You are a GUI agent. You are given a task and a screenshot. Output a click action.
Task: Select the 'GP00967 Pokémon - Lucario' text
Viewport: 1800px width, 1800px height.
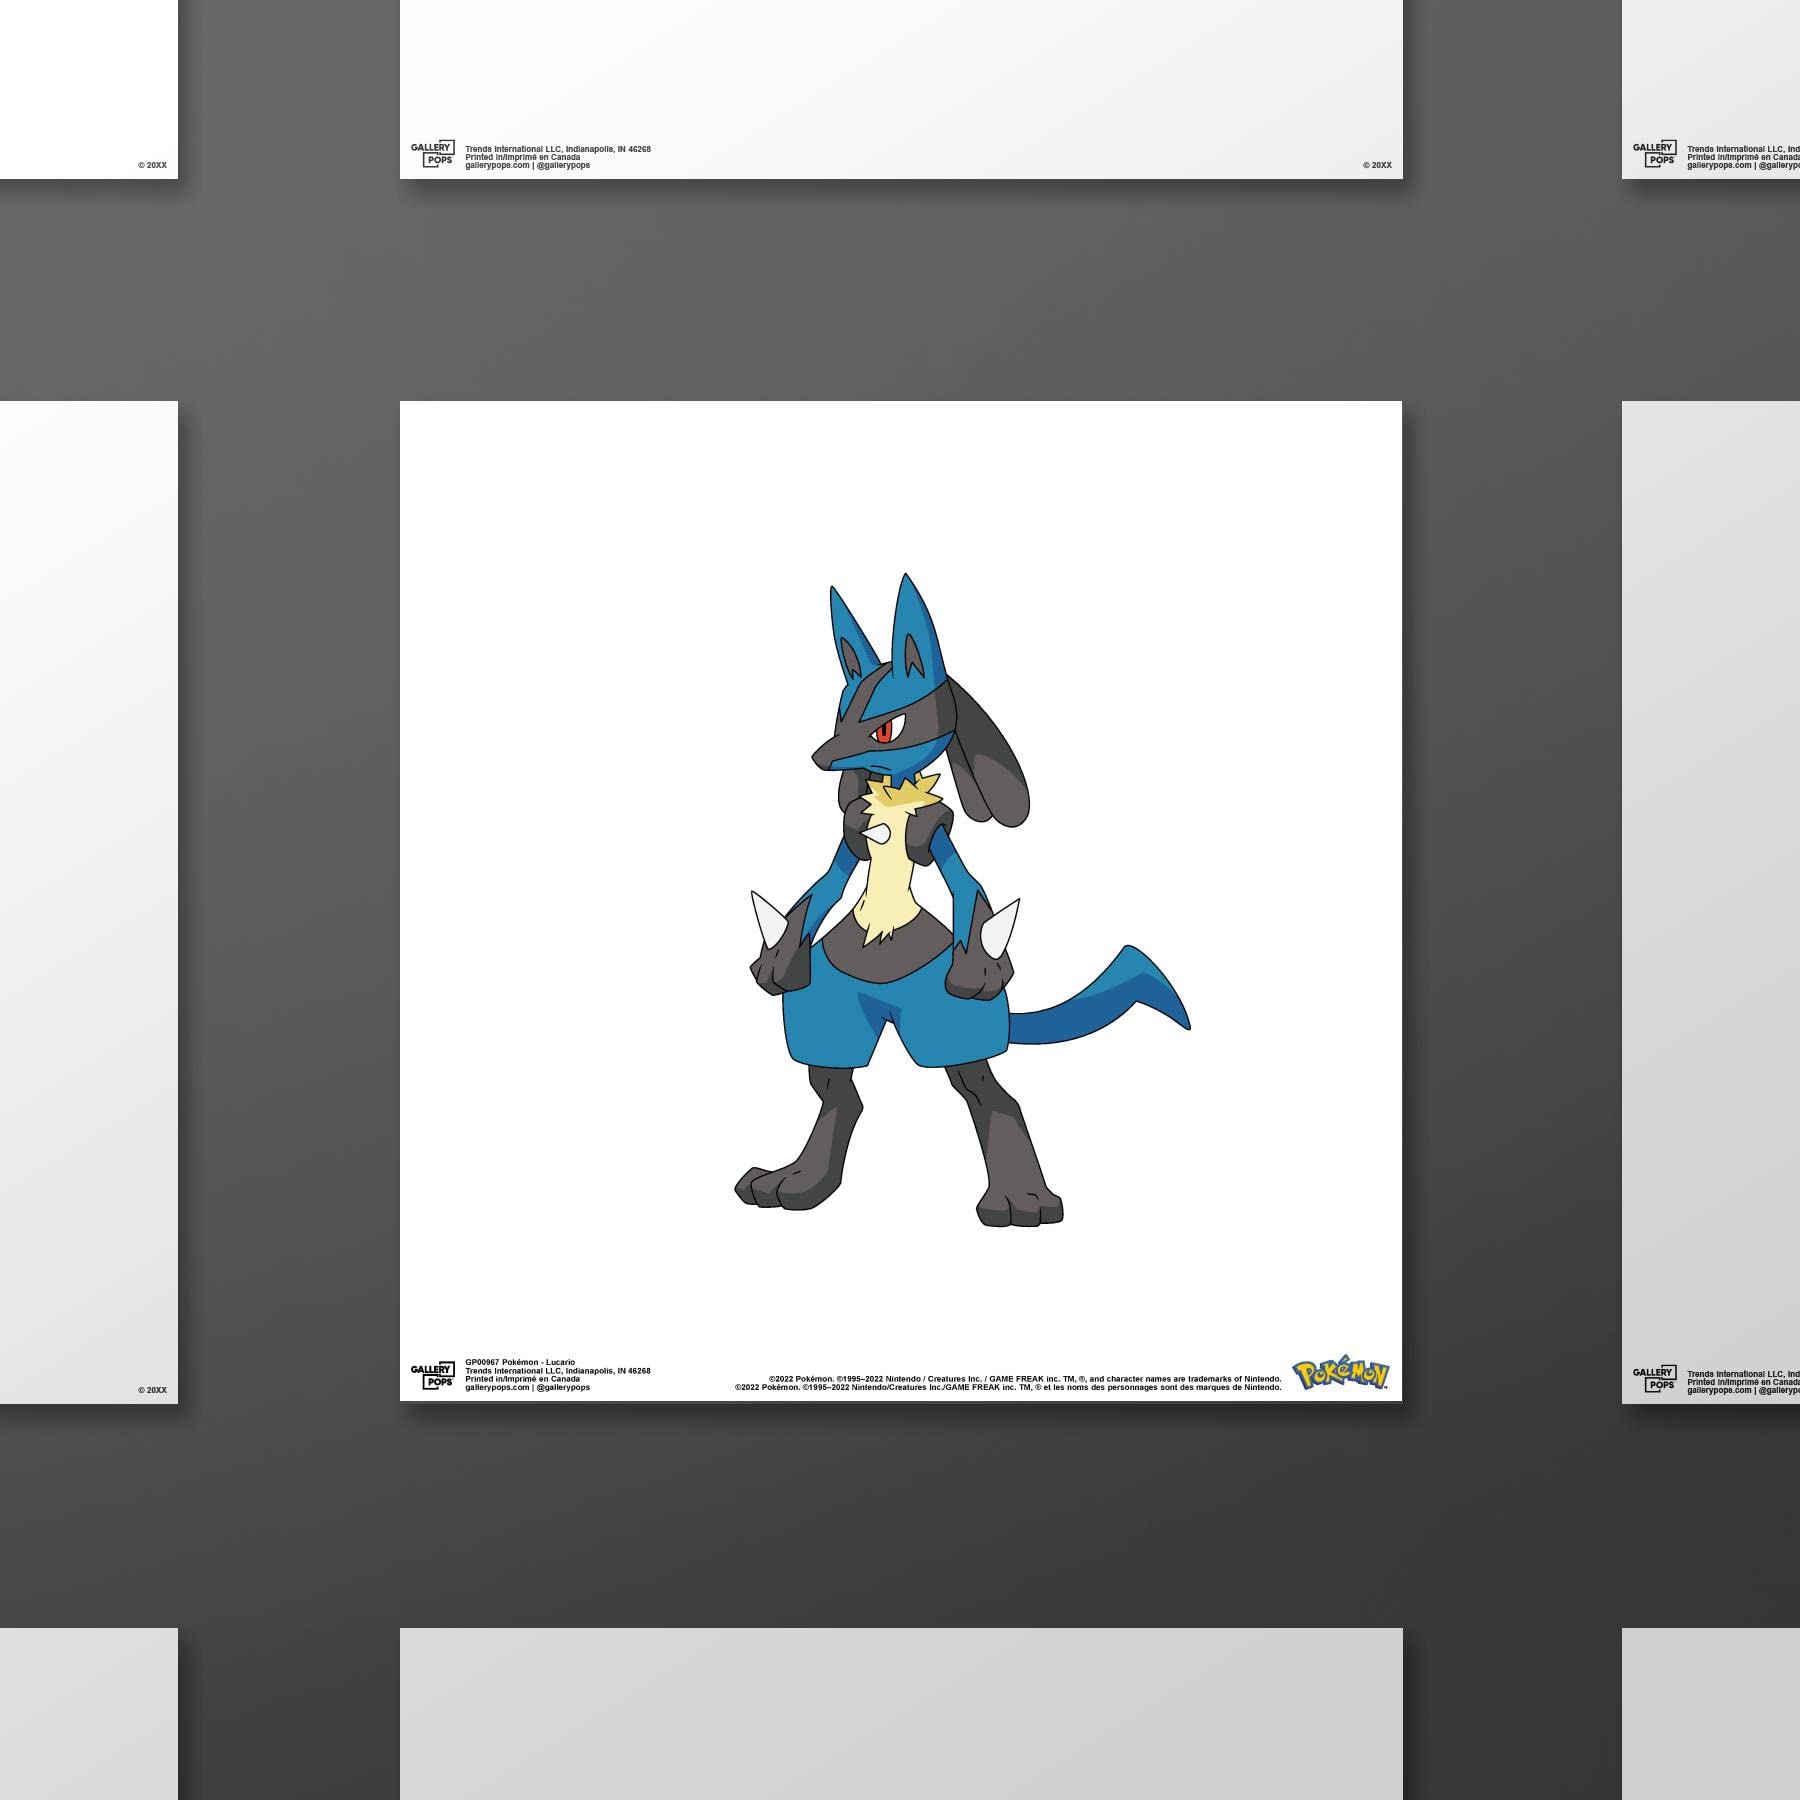tap(520, 1362)
